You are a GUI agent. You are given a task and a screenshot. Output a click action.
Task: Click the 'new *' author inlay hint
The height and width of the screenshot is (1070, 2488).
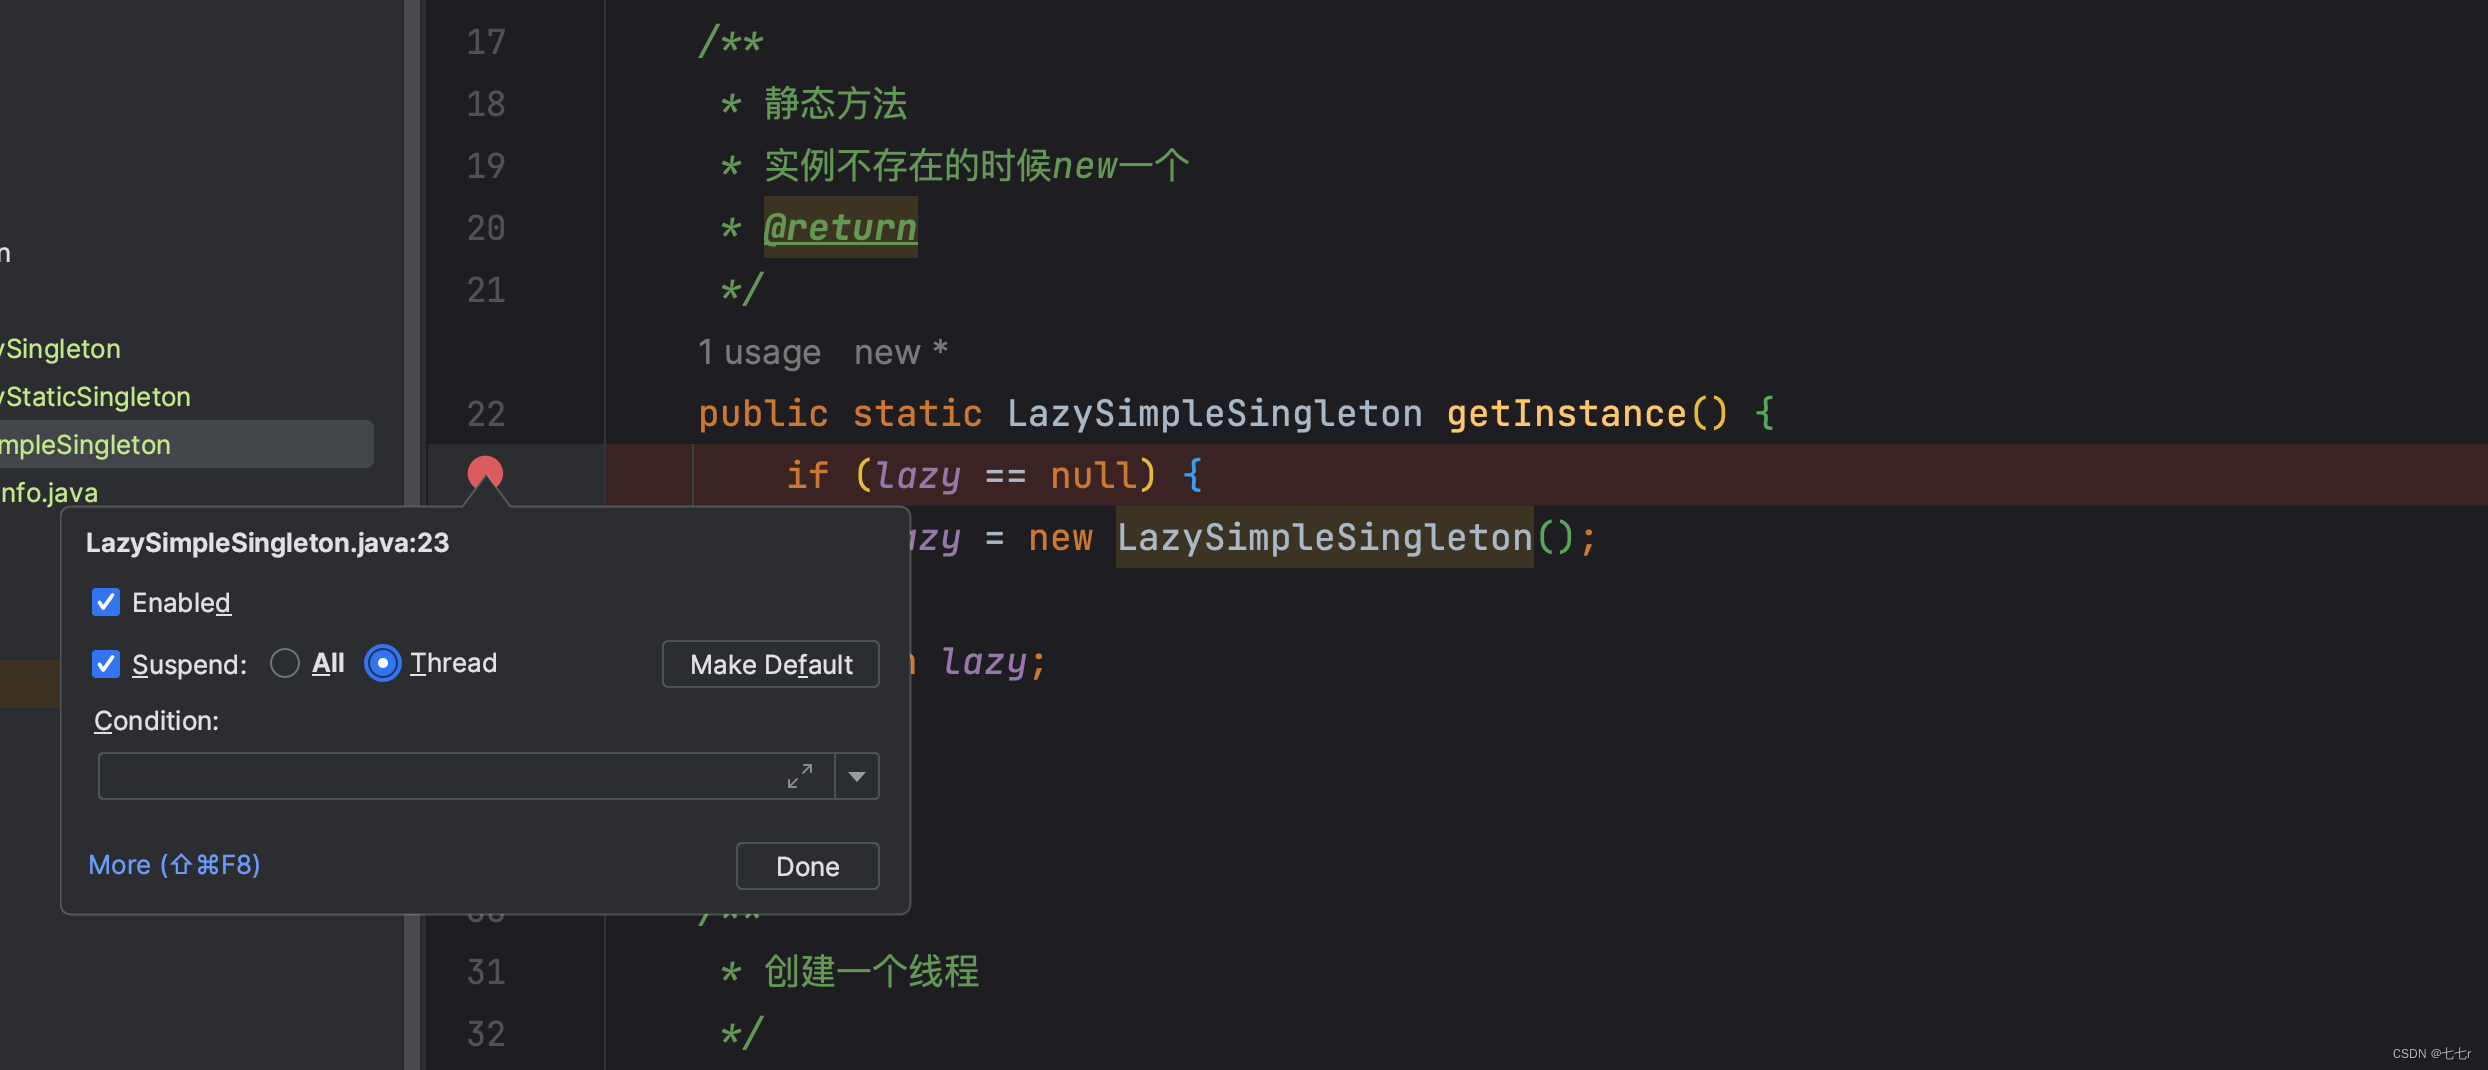point(901,352)
